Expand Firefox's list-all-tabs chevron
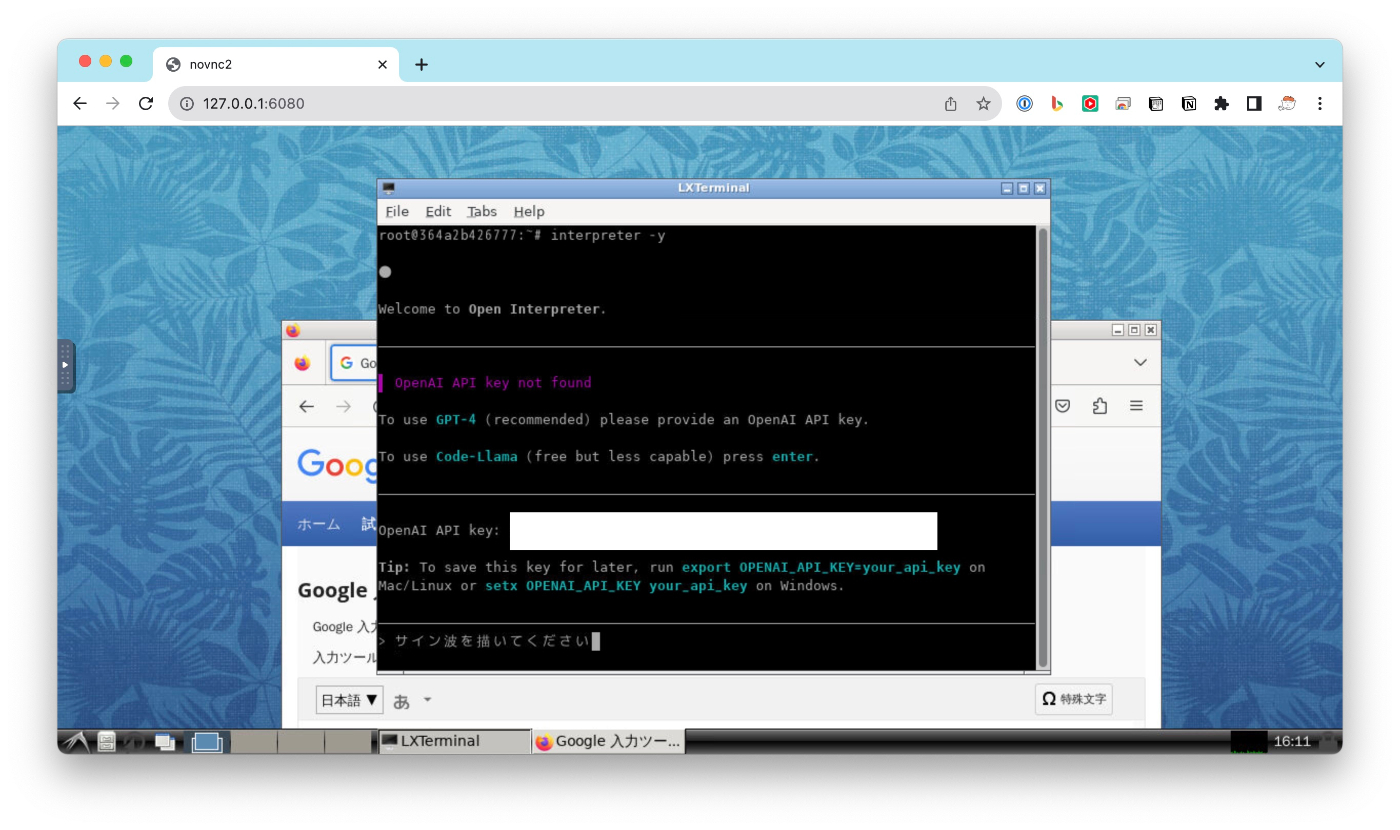The height and width of the screenshot is (830, 1400). tap(1140, 363)
